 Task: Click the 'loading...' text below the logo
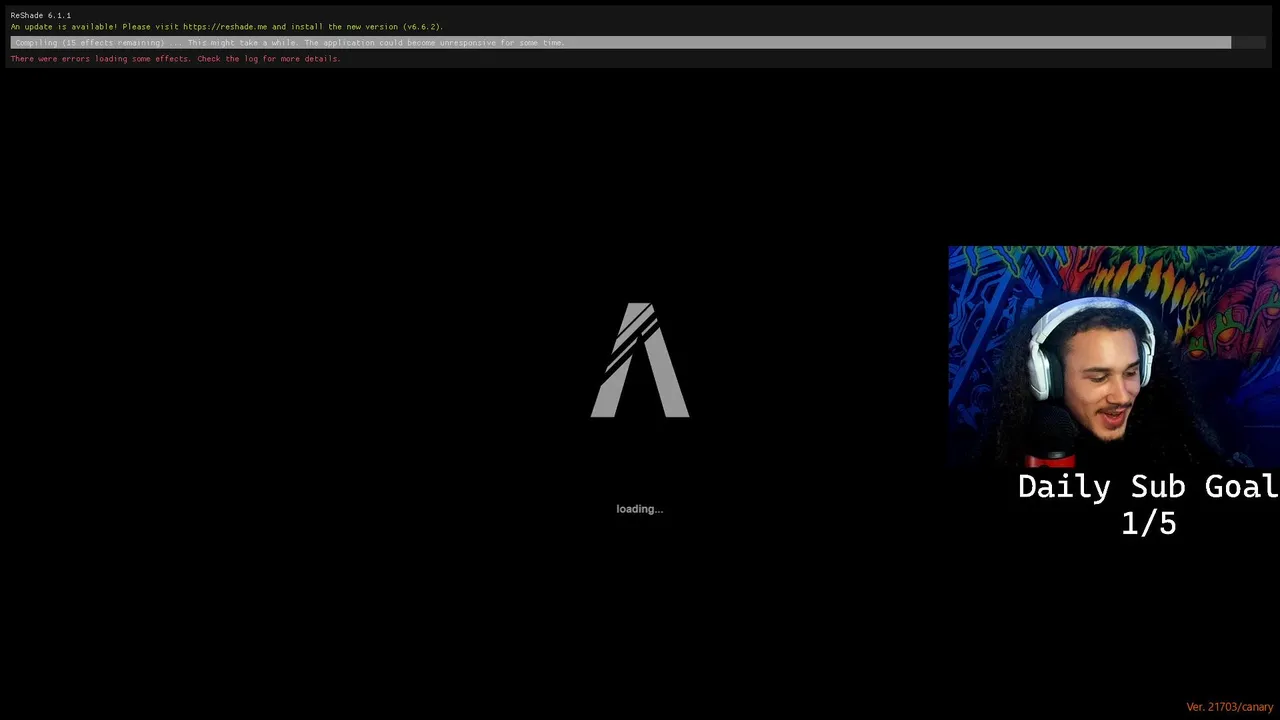[639, 509]
